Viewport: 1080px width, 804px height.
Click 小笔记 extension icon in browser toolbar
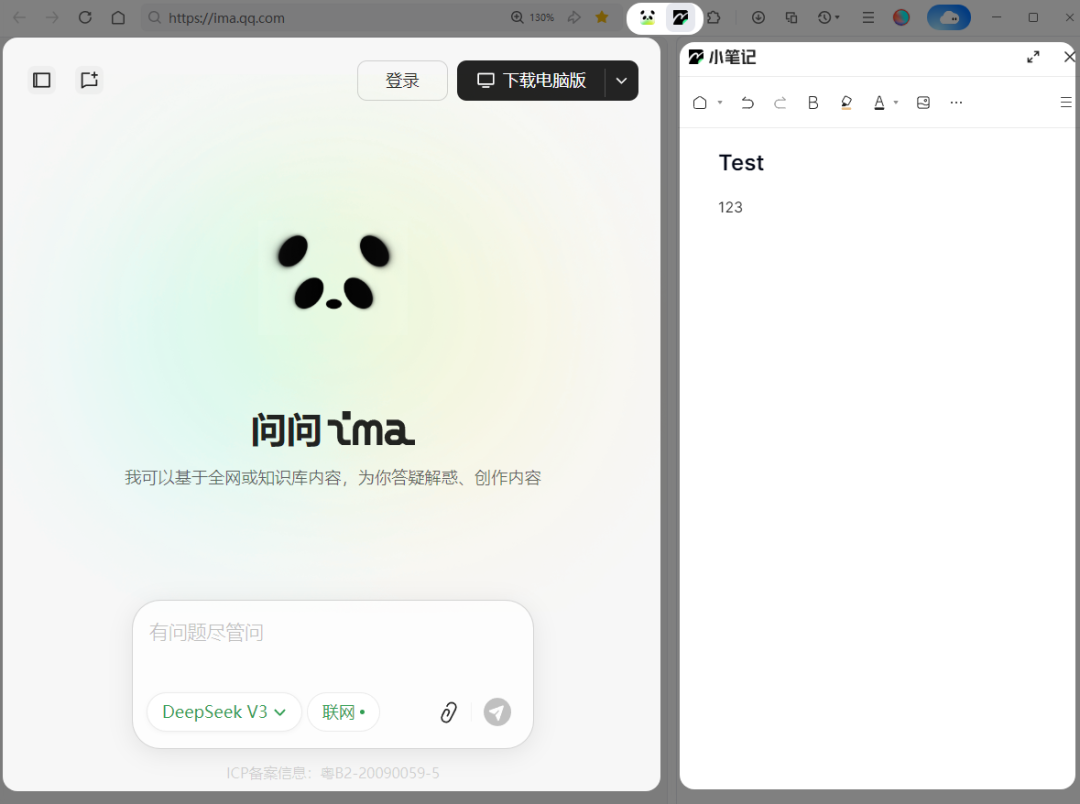point(681,18)
